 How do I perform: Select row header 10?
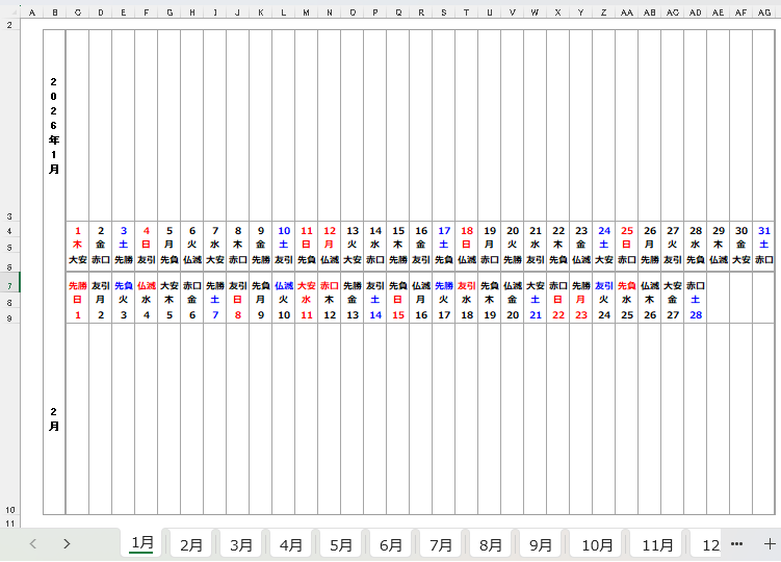pos(10,510)
